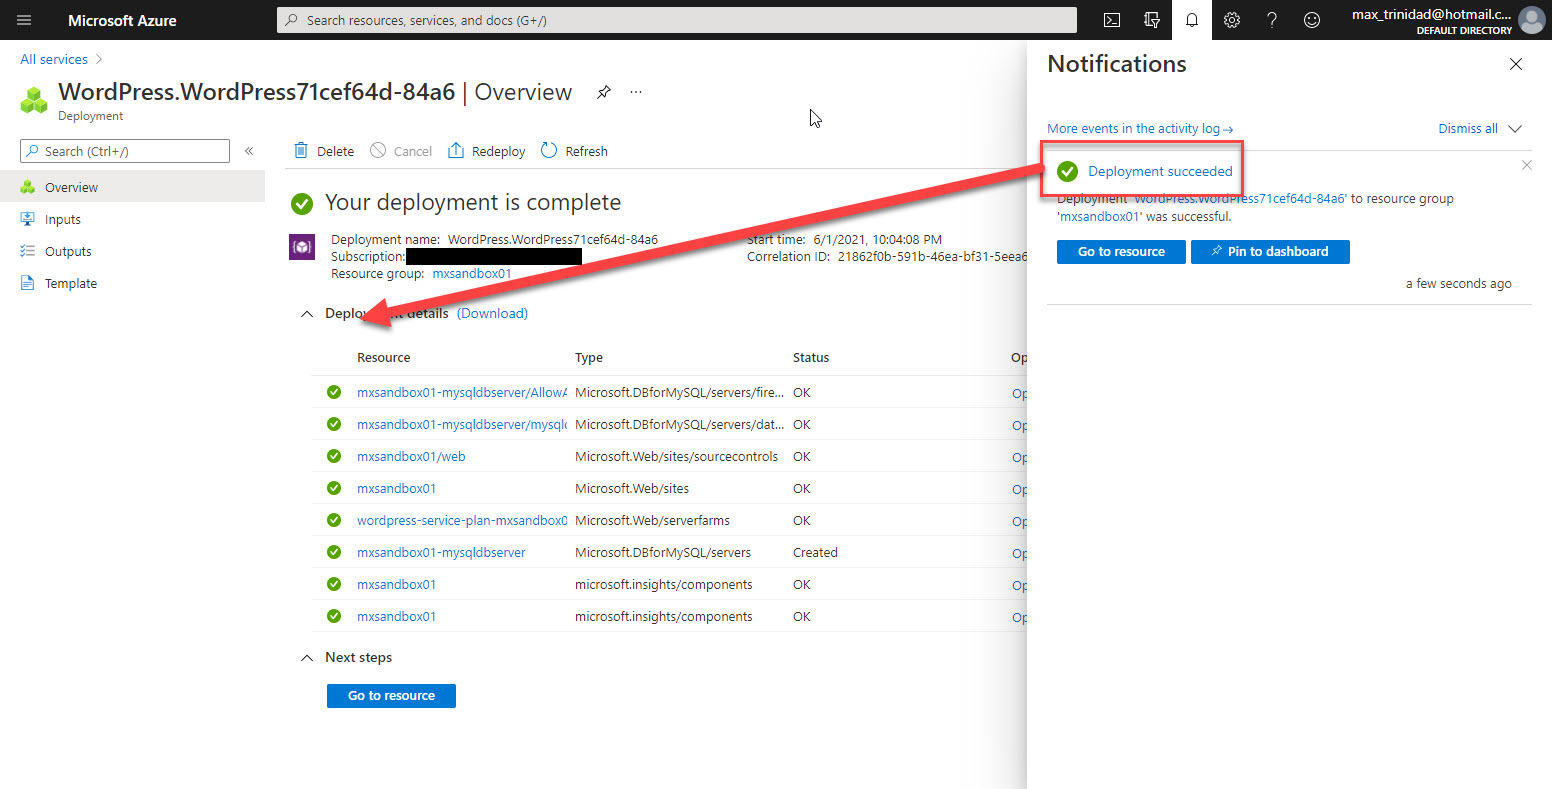Click the Resource column header
The height and width of the screenshot is (789, 1552).
[384, 358]
